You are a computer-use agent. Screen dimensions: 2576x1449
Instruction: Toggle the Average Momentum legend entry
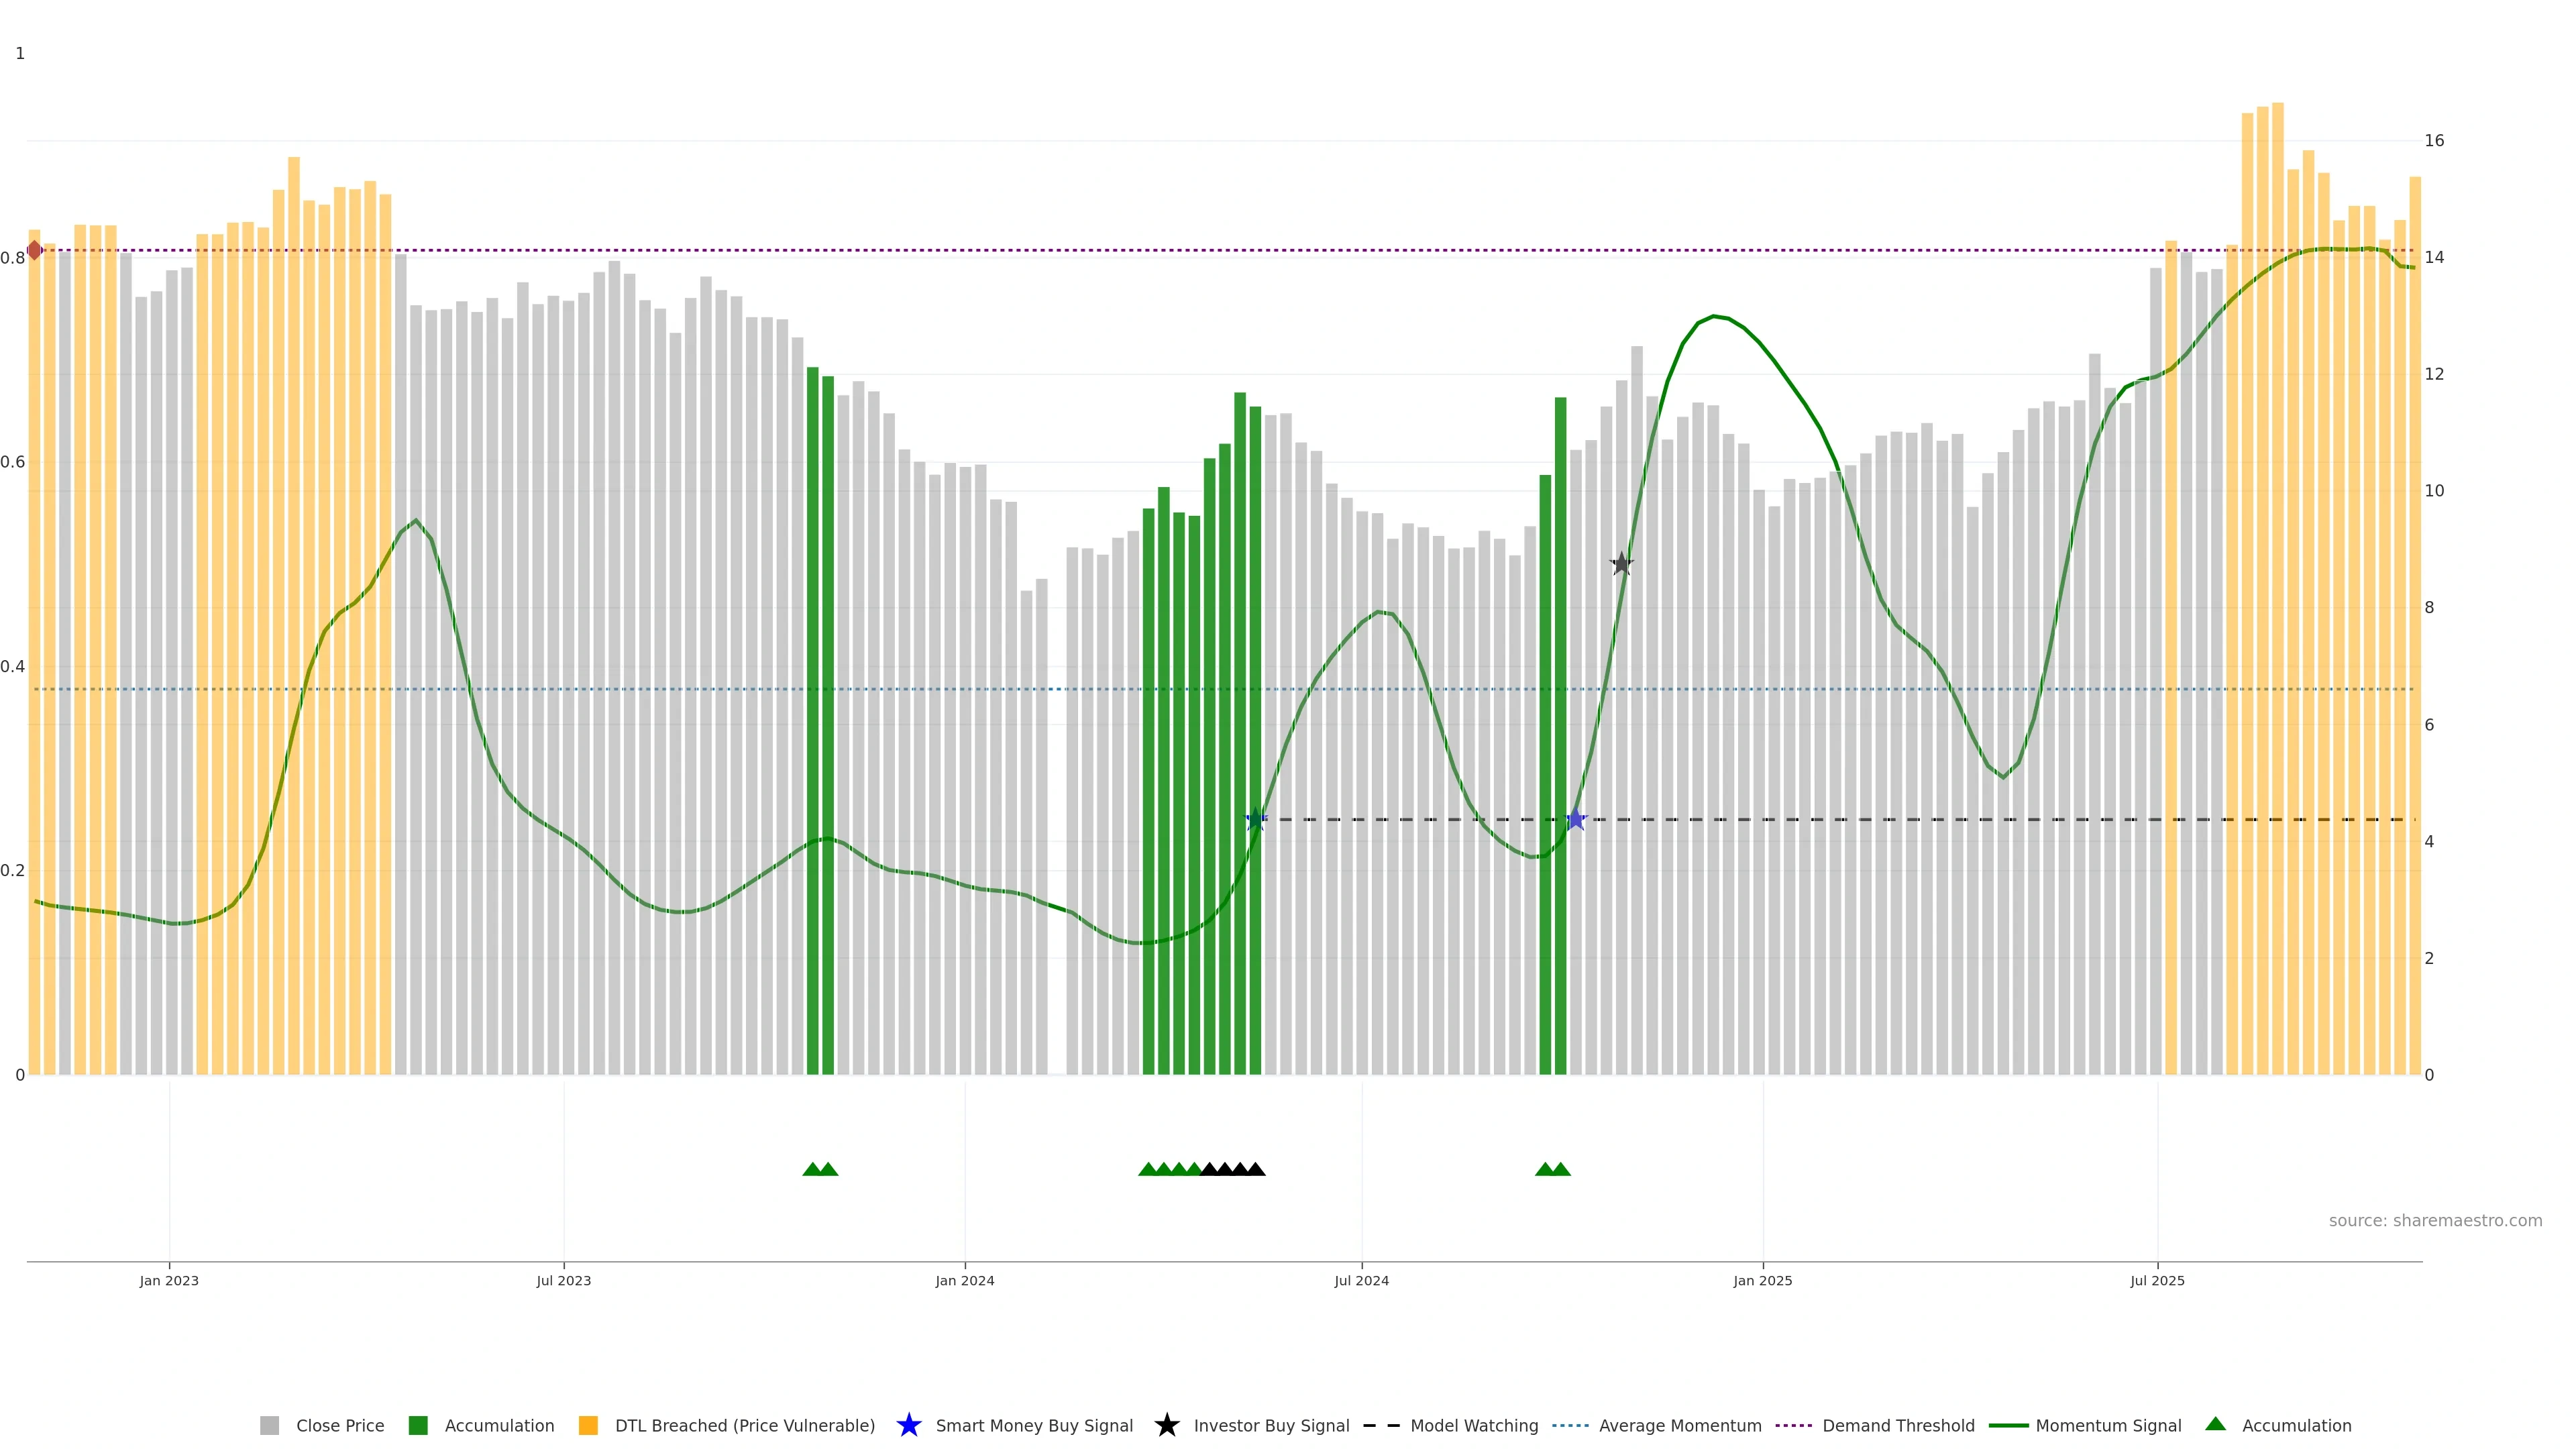coord(1679,1426)
